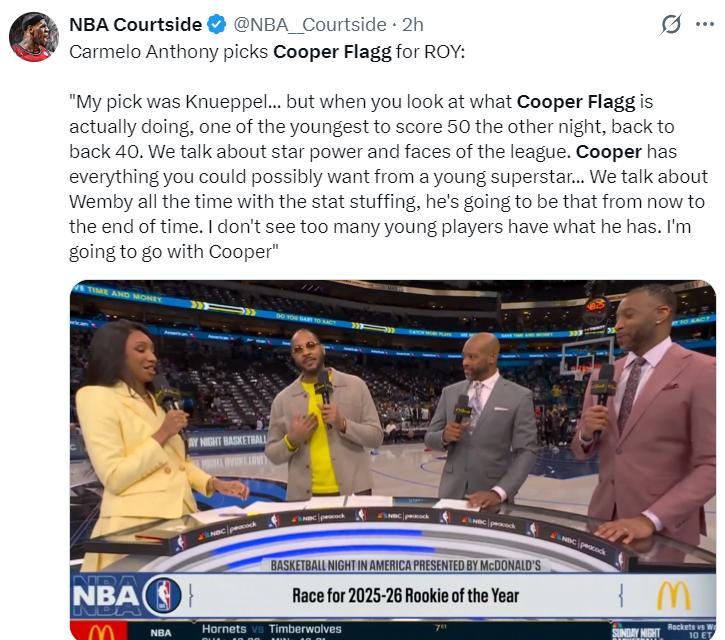
Task: Click the NBA label in bottom ticker
Action: pos(160,633)
